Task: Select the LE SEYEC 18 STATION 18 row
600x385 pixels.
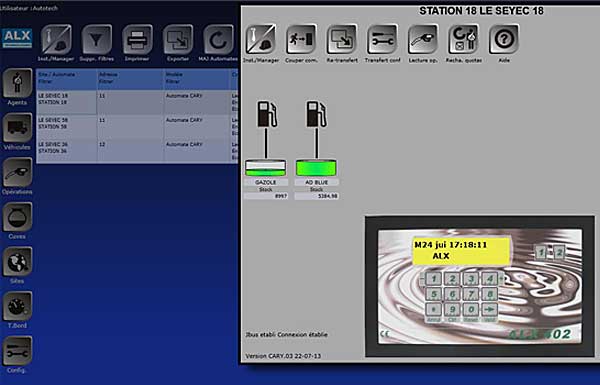Action: pyautogui.click(x=137, y=102)
